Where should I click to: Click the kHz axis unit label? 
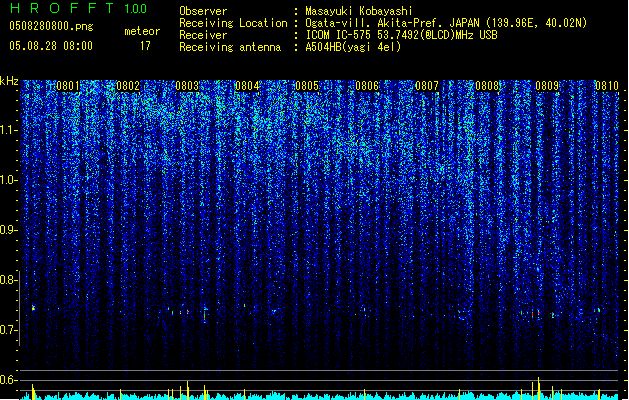coord(9,81)
